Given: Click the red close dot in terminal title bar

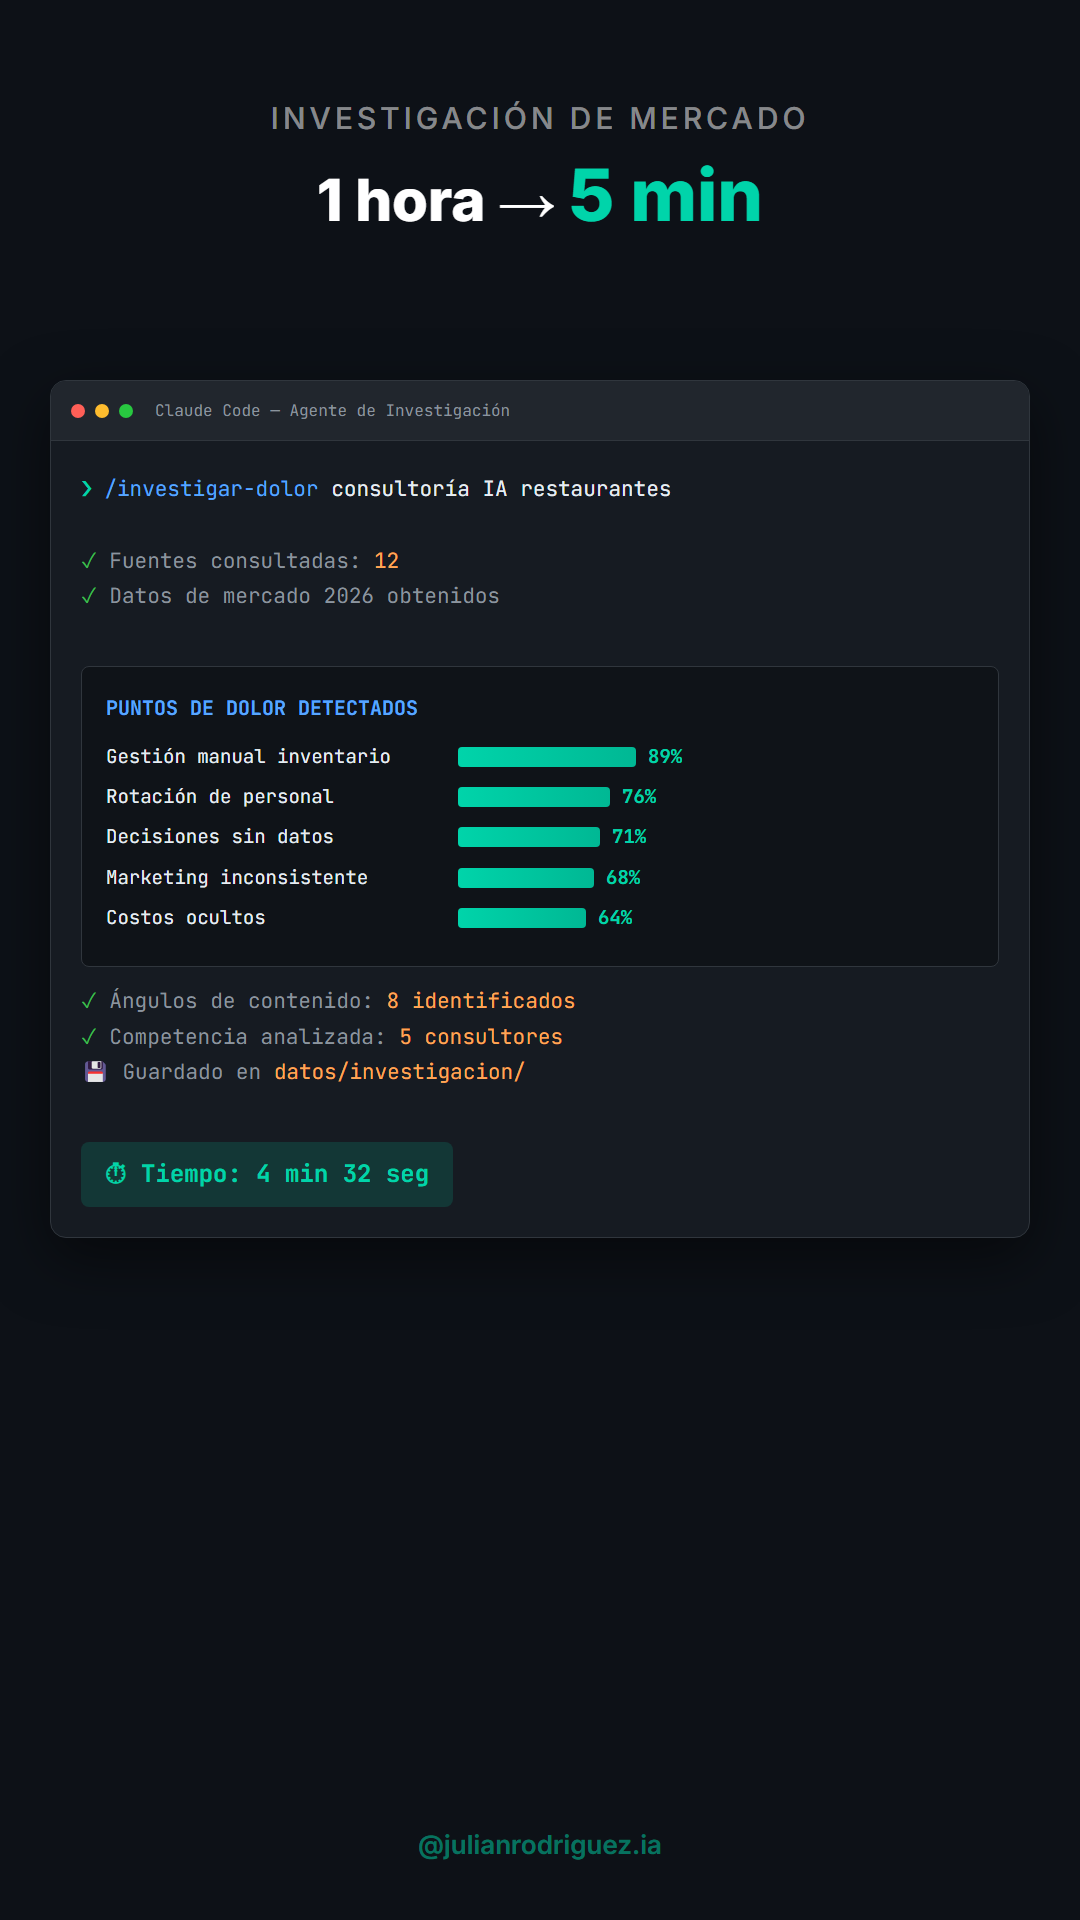Looking at the screenshot, I should click(x=78, y=411).
